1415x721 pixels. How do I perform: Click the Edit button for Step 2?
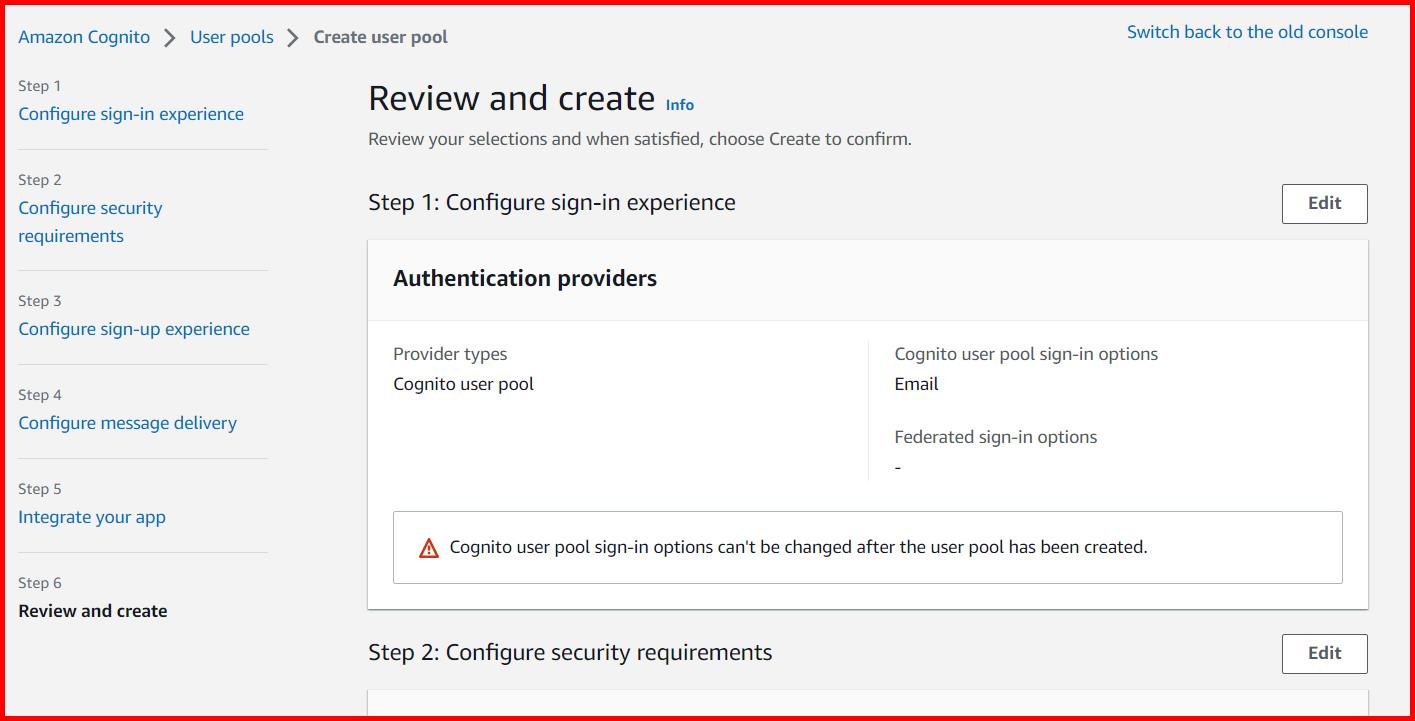tap(1324, 653)
